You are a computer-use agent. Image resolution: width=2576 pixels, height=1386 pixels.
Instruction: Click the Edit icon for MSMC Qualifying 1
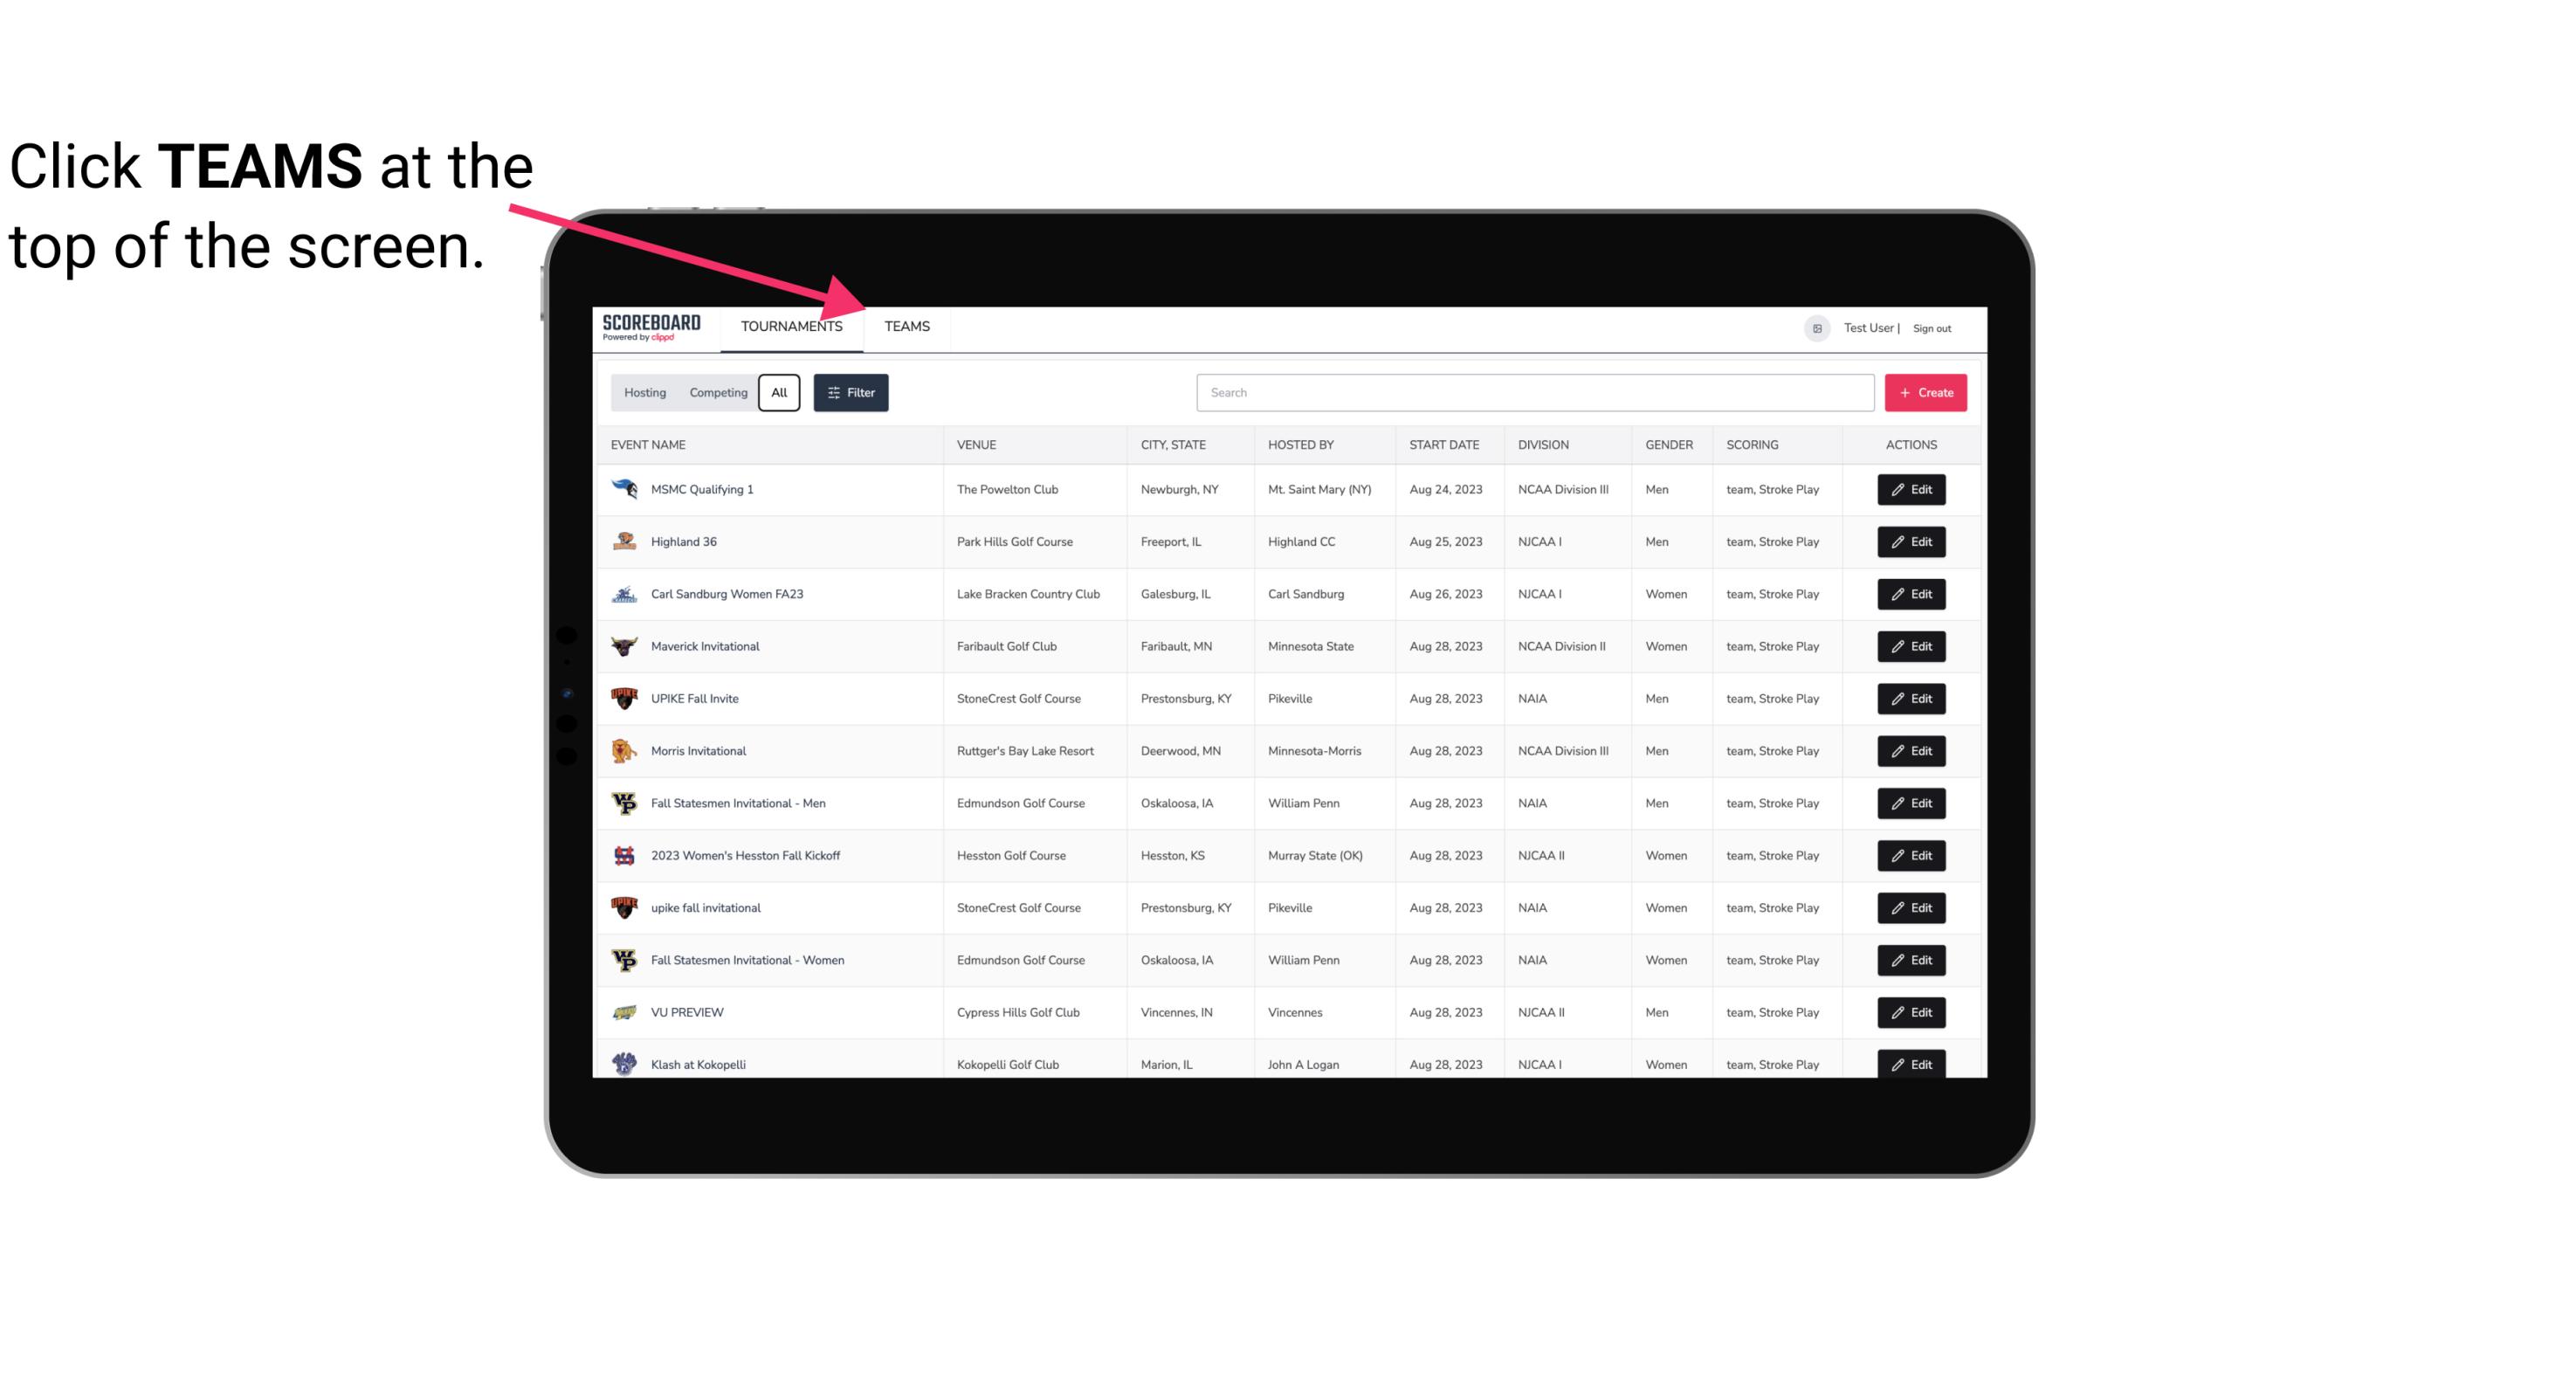pos(1912,490)
